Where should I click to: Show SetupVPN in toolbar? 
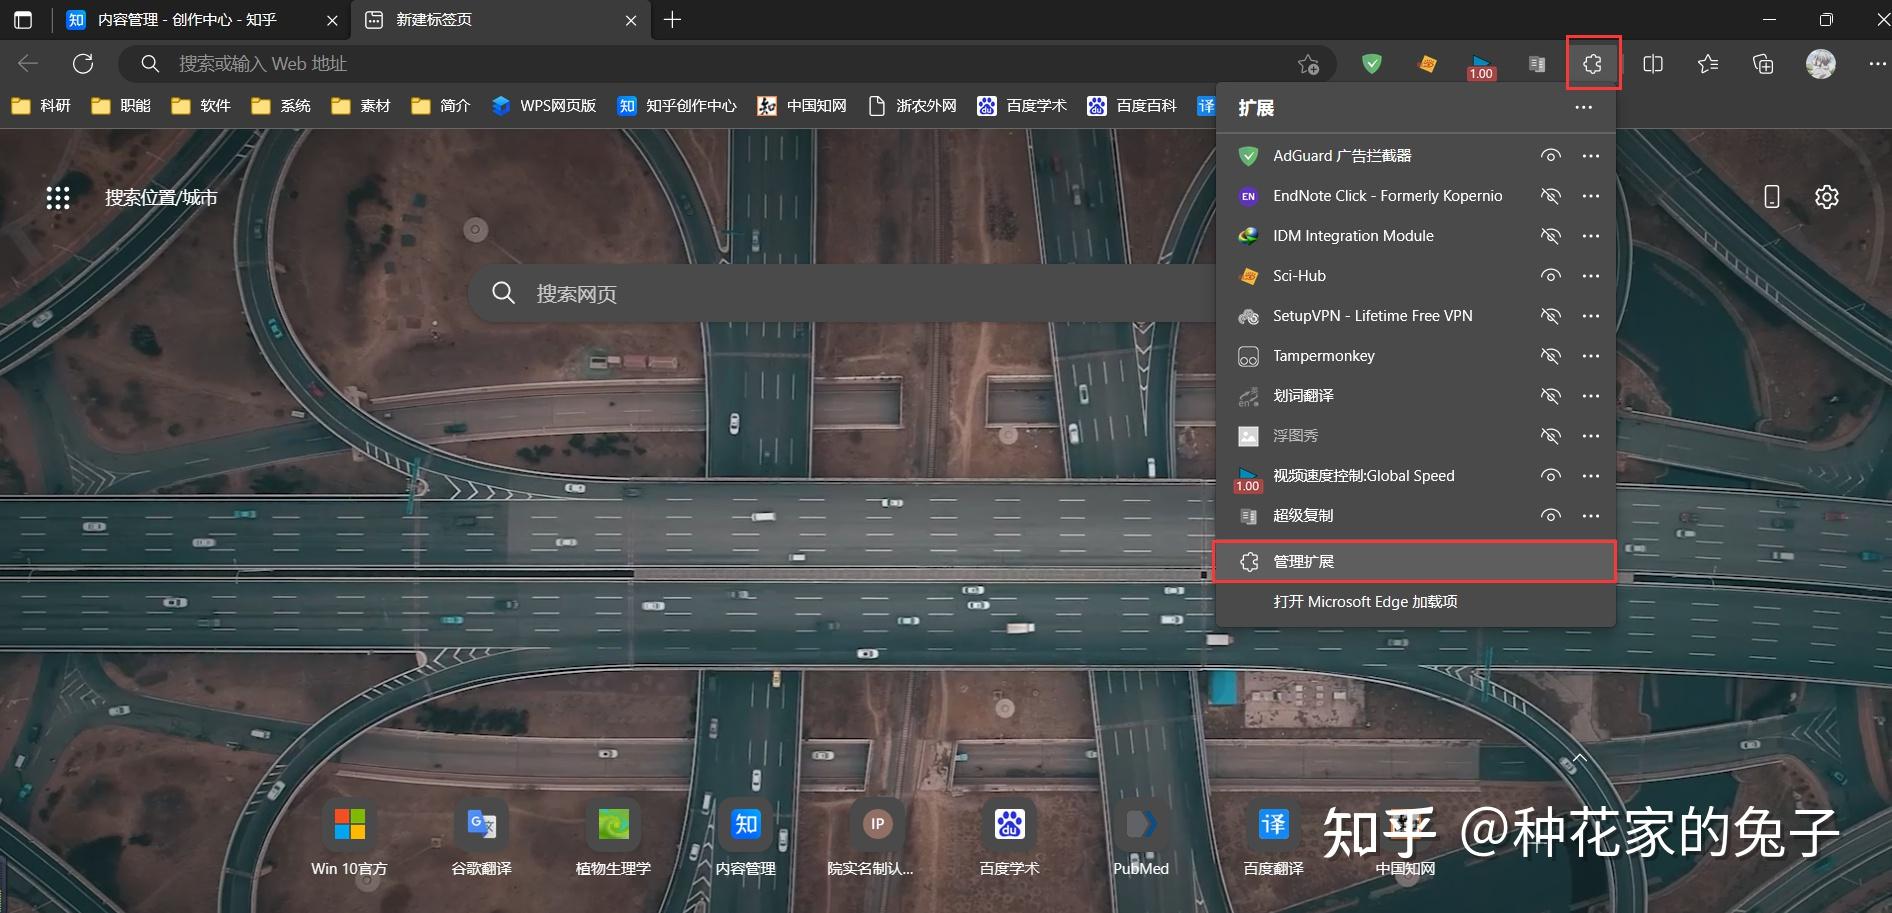point(1550,316)
